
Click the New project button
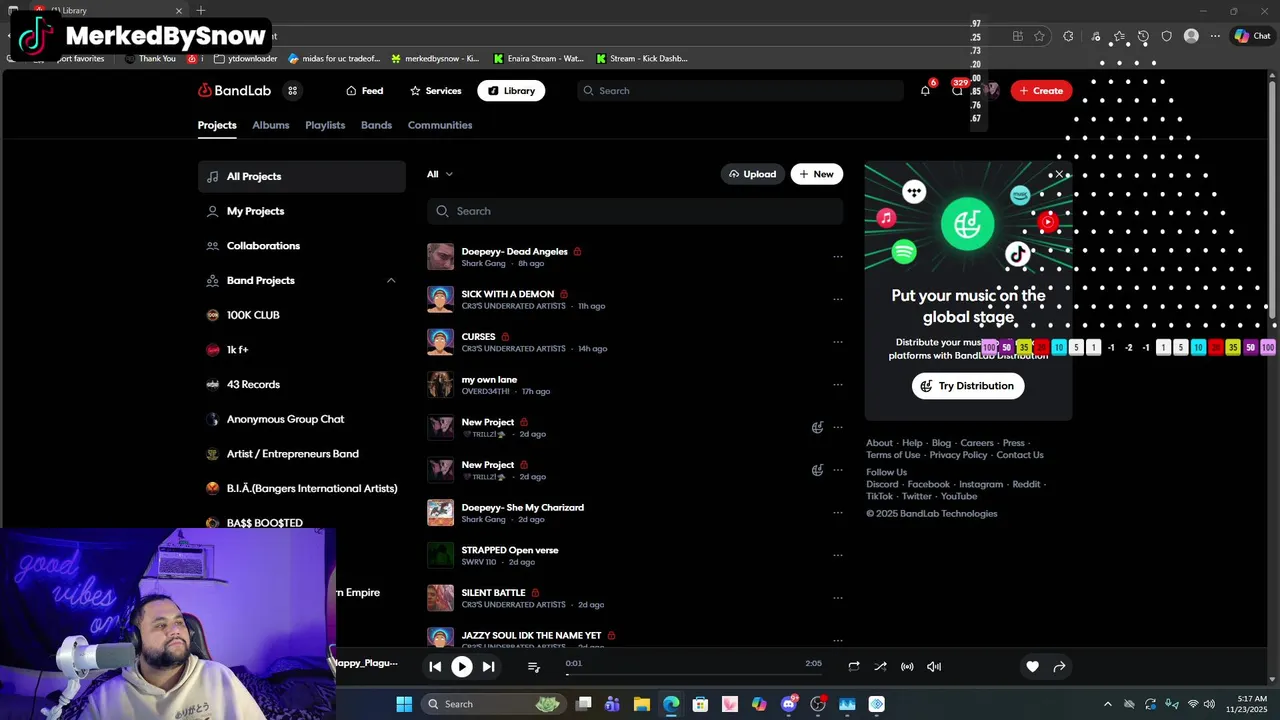[x=817, y=174]
